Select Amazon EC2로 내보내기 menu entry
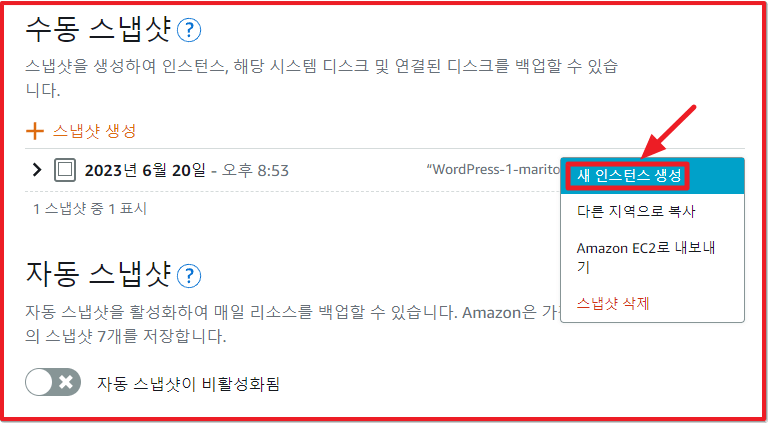768x425 pixels. [647, 258]
